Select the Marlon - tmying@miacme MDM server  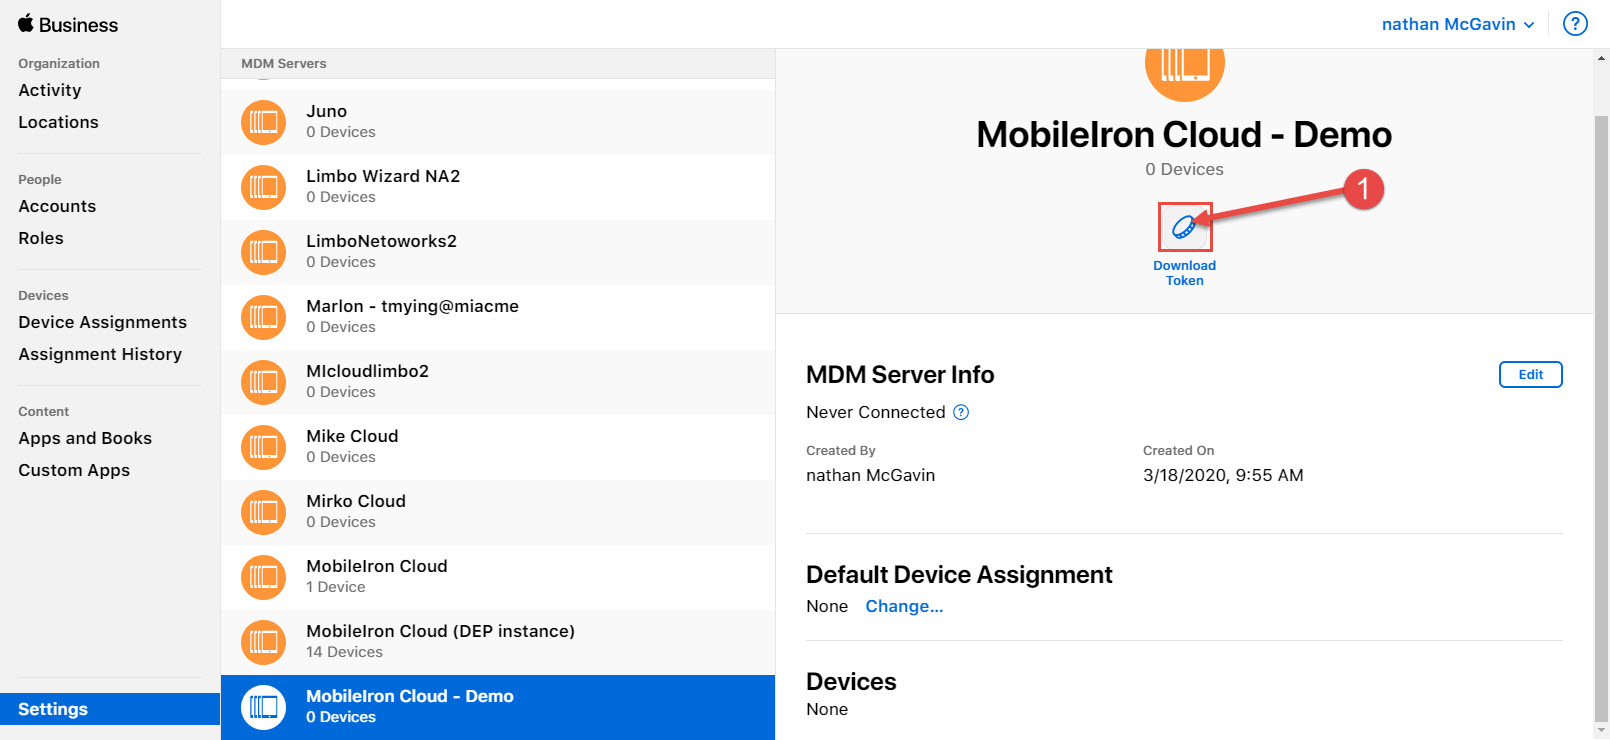pyautogui.click(x=413, y=316)
